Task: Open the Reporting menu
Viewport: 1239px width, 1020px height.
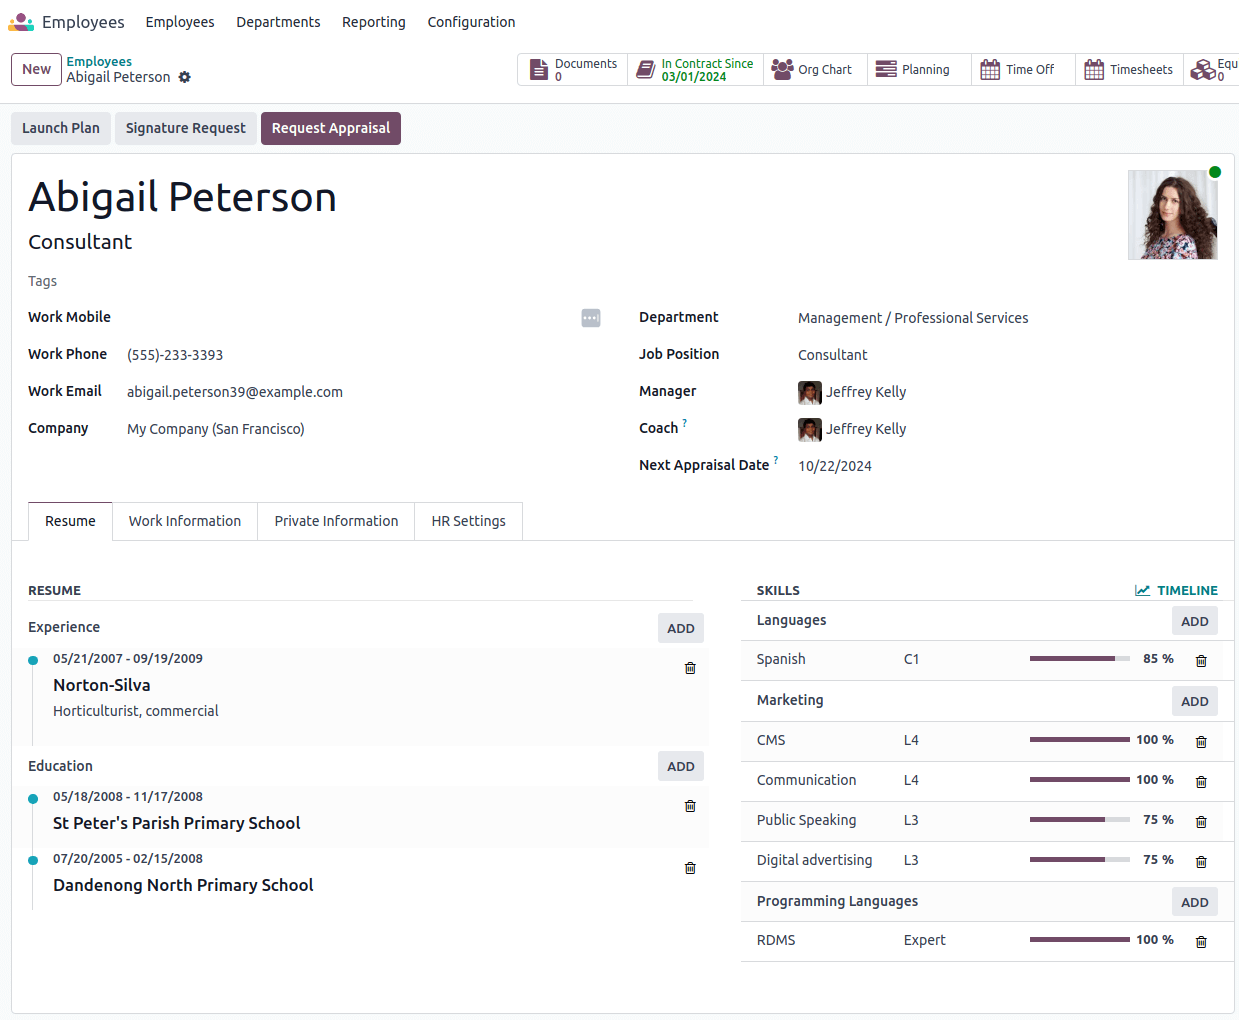Action: coord(373,22)
